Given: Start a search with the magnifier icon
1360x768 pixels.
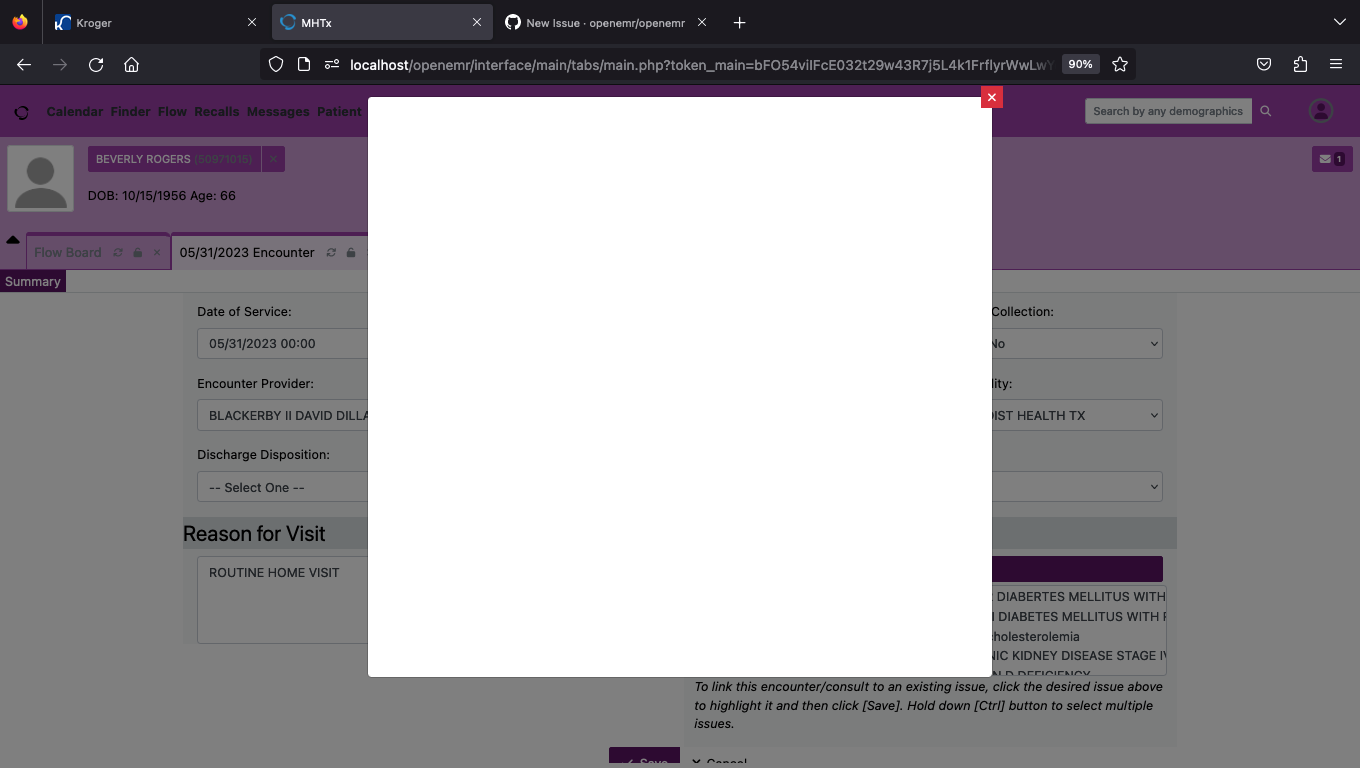Looking at the screenshot, I should point(1266,111).
